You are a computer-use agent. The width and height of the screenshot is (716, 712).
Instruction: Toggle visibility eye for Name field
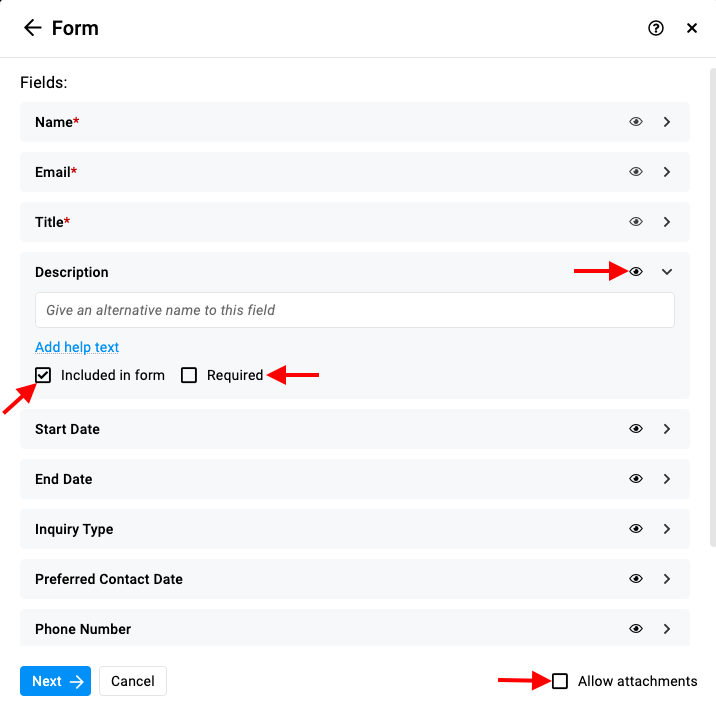coord(636,122)
